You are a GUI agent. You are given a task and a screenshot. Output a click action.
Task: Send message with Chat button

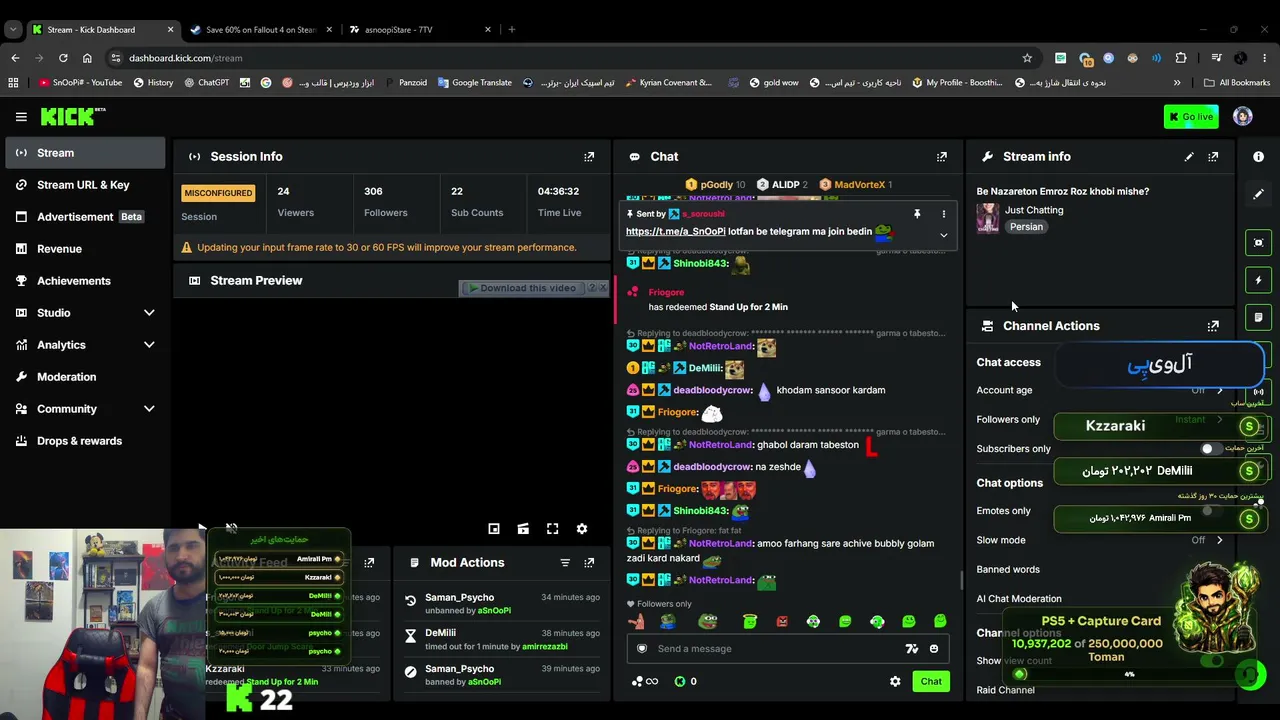coord(931,682)
